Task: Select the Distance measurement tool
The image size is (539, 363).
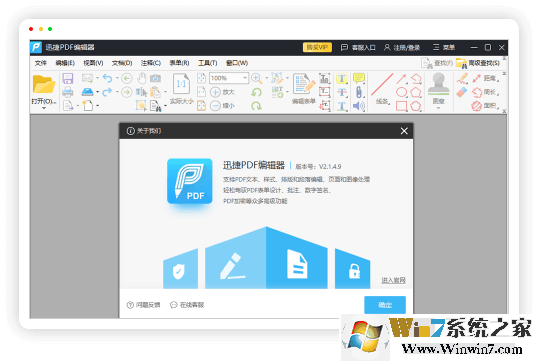Action: [x=485, y=78]
